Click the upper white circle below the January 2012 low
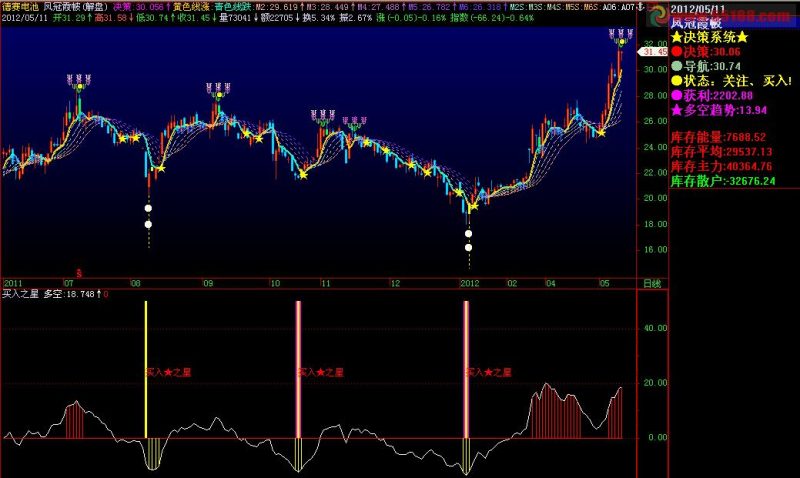 (x=468, y=234)
